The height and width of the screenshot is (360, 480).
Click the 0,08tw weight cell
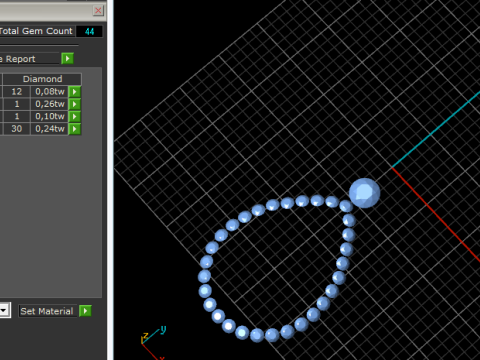tap(50, 92)
